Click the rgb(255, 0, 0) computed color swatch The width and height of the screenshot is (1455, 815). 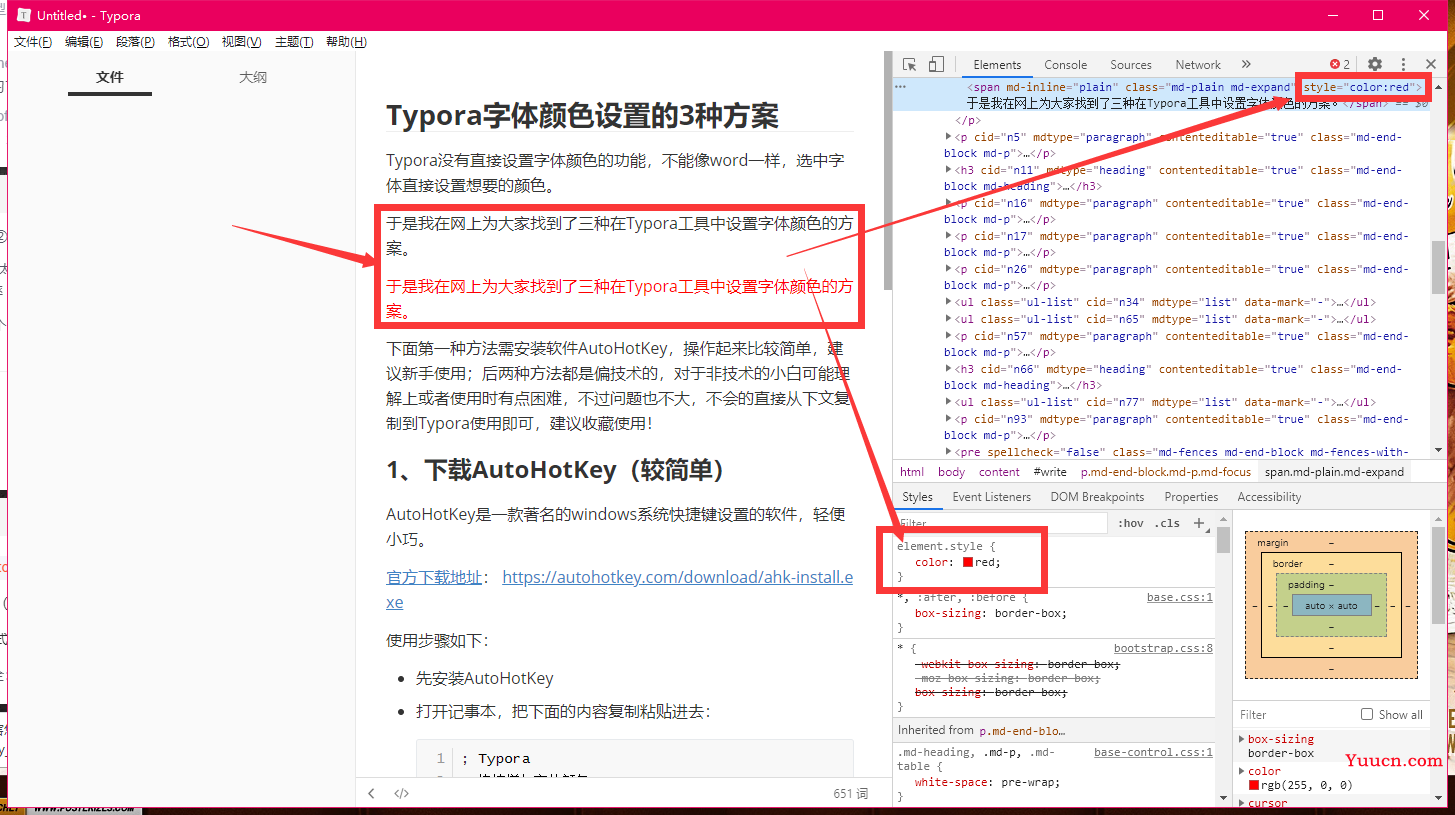click(x=1254, y=785)
